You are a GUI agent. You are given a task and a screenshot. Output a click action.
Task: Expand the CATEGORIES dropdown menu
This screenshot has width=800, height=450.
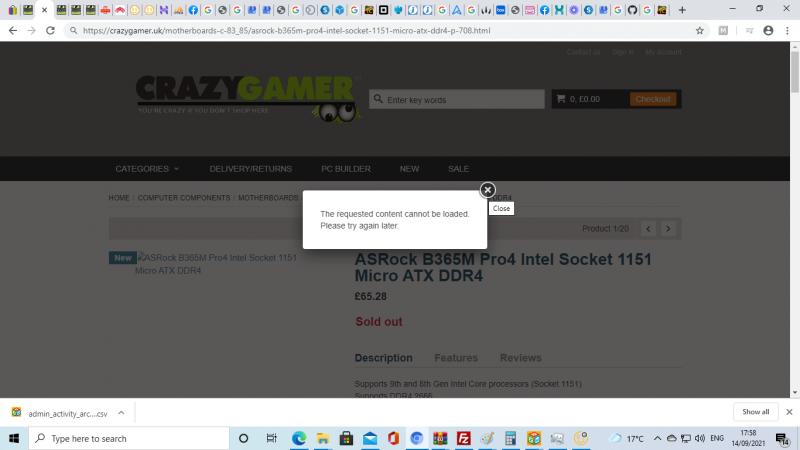pyautogui.click(x=147, y=169)
